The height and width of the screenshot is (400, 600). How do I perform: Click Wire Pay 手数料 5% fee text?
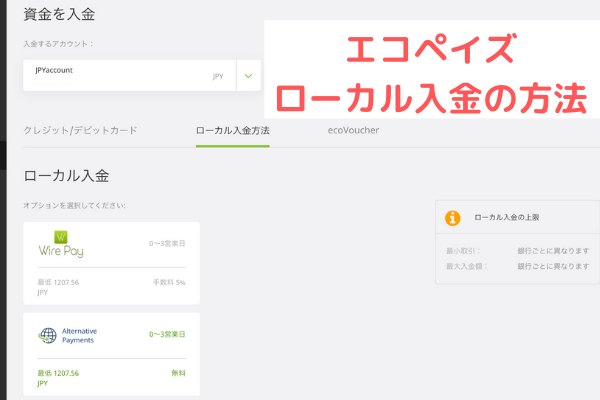tap(169, 283)
